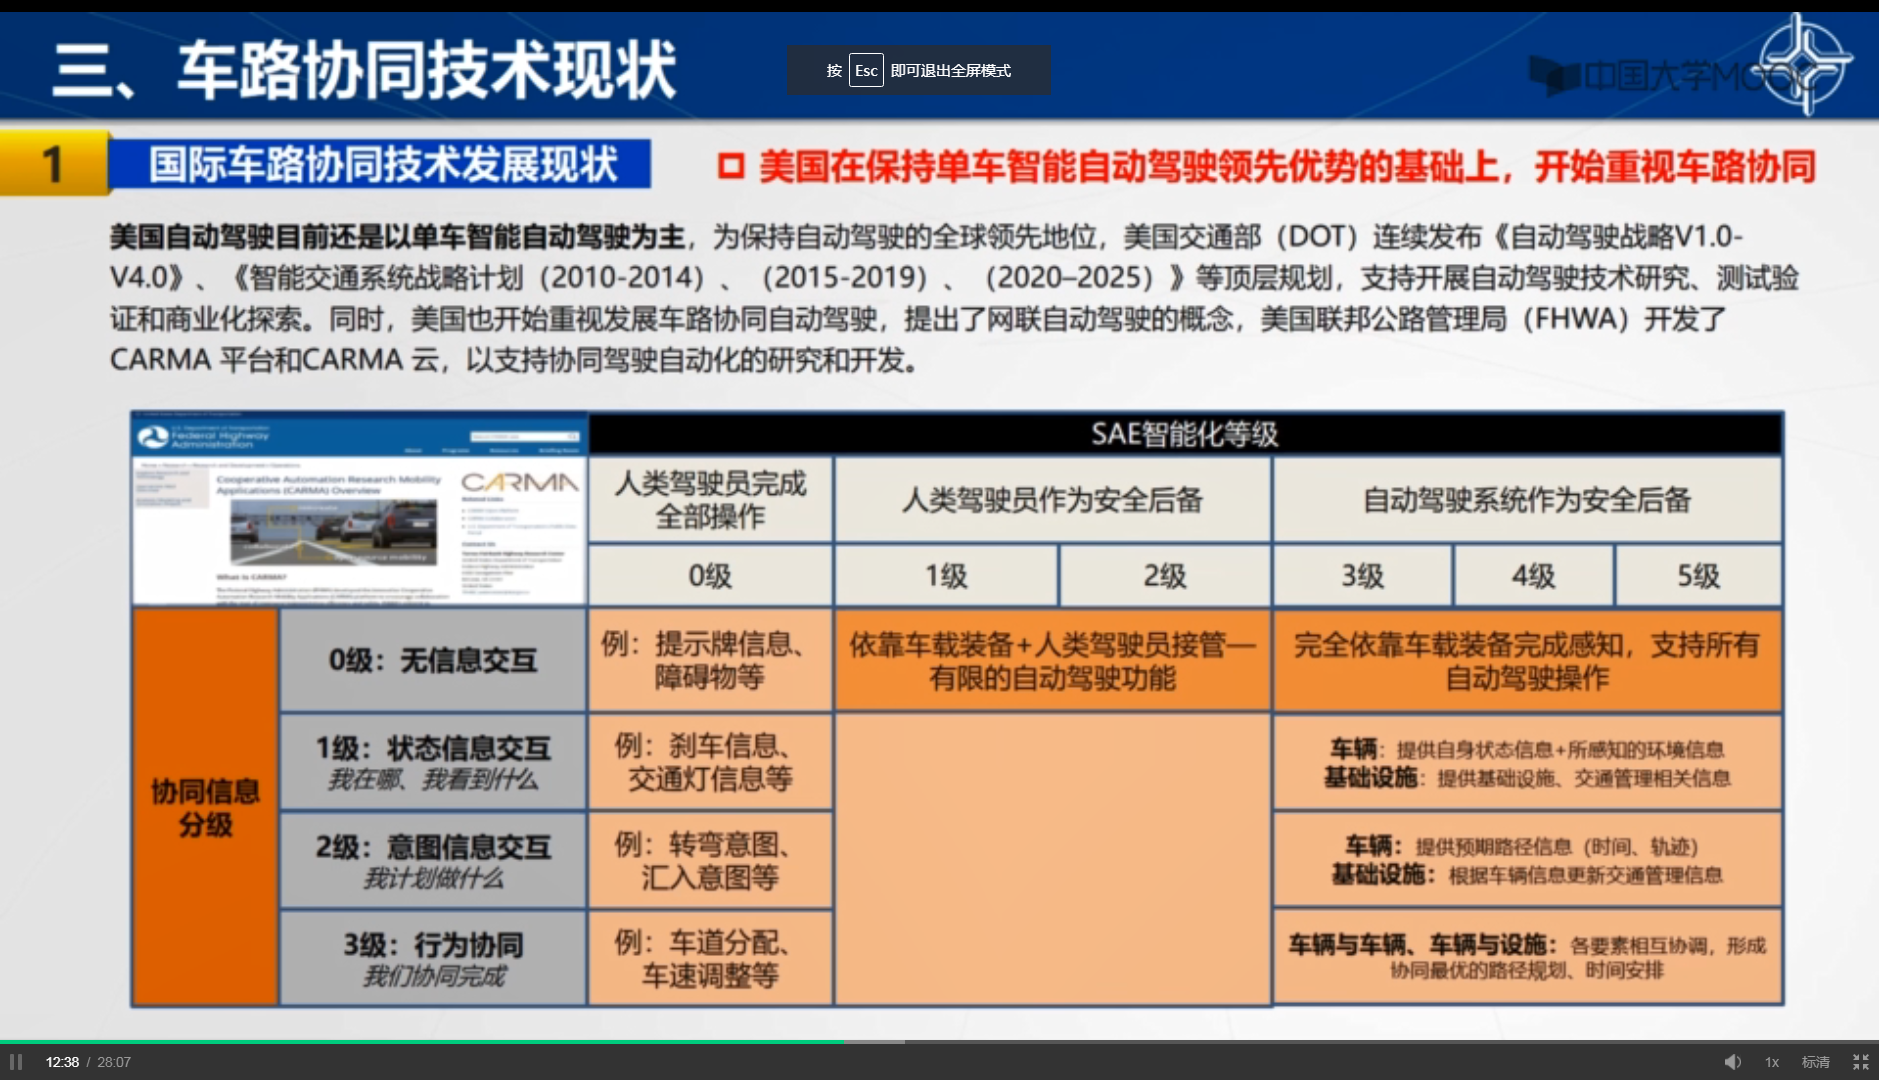Click the CARMA website screenshot thumbnail
Viewport: 1879px width, 1080px height.
pyautogui.click(x=359, y=508)
